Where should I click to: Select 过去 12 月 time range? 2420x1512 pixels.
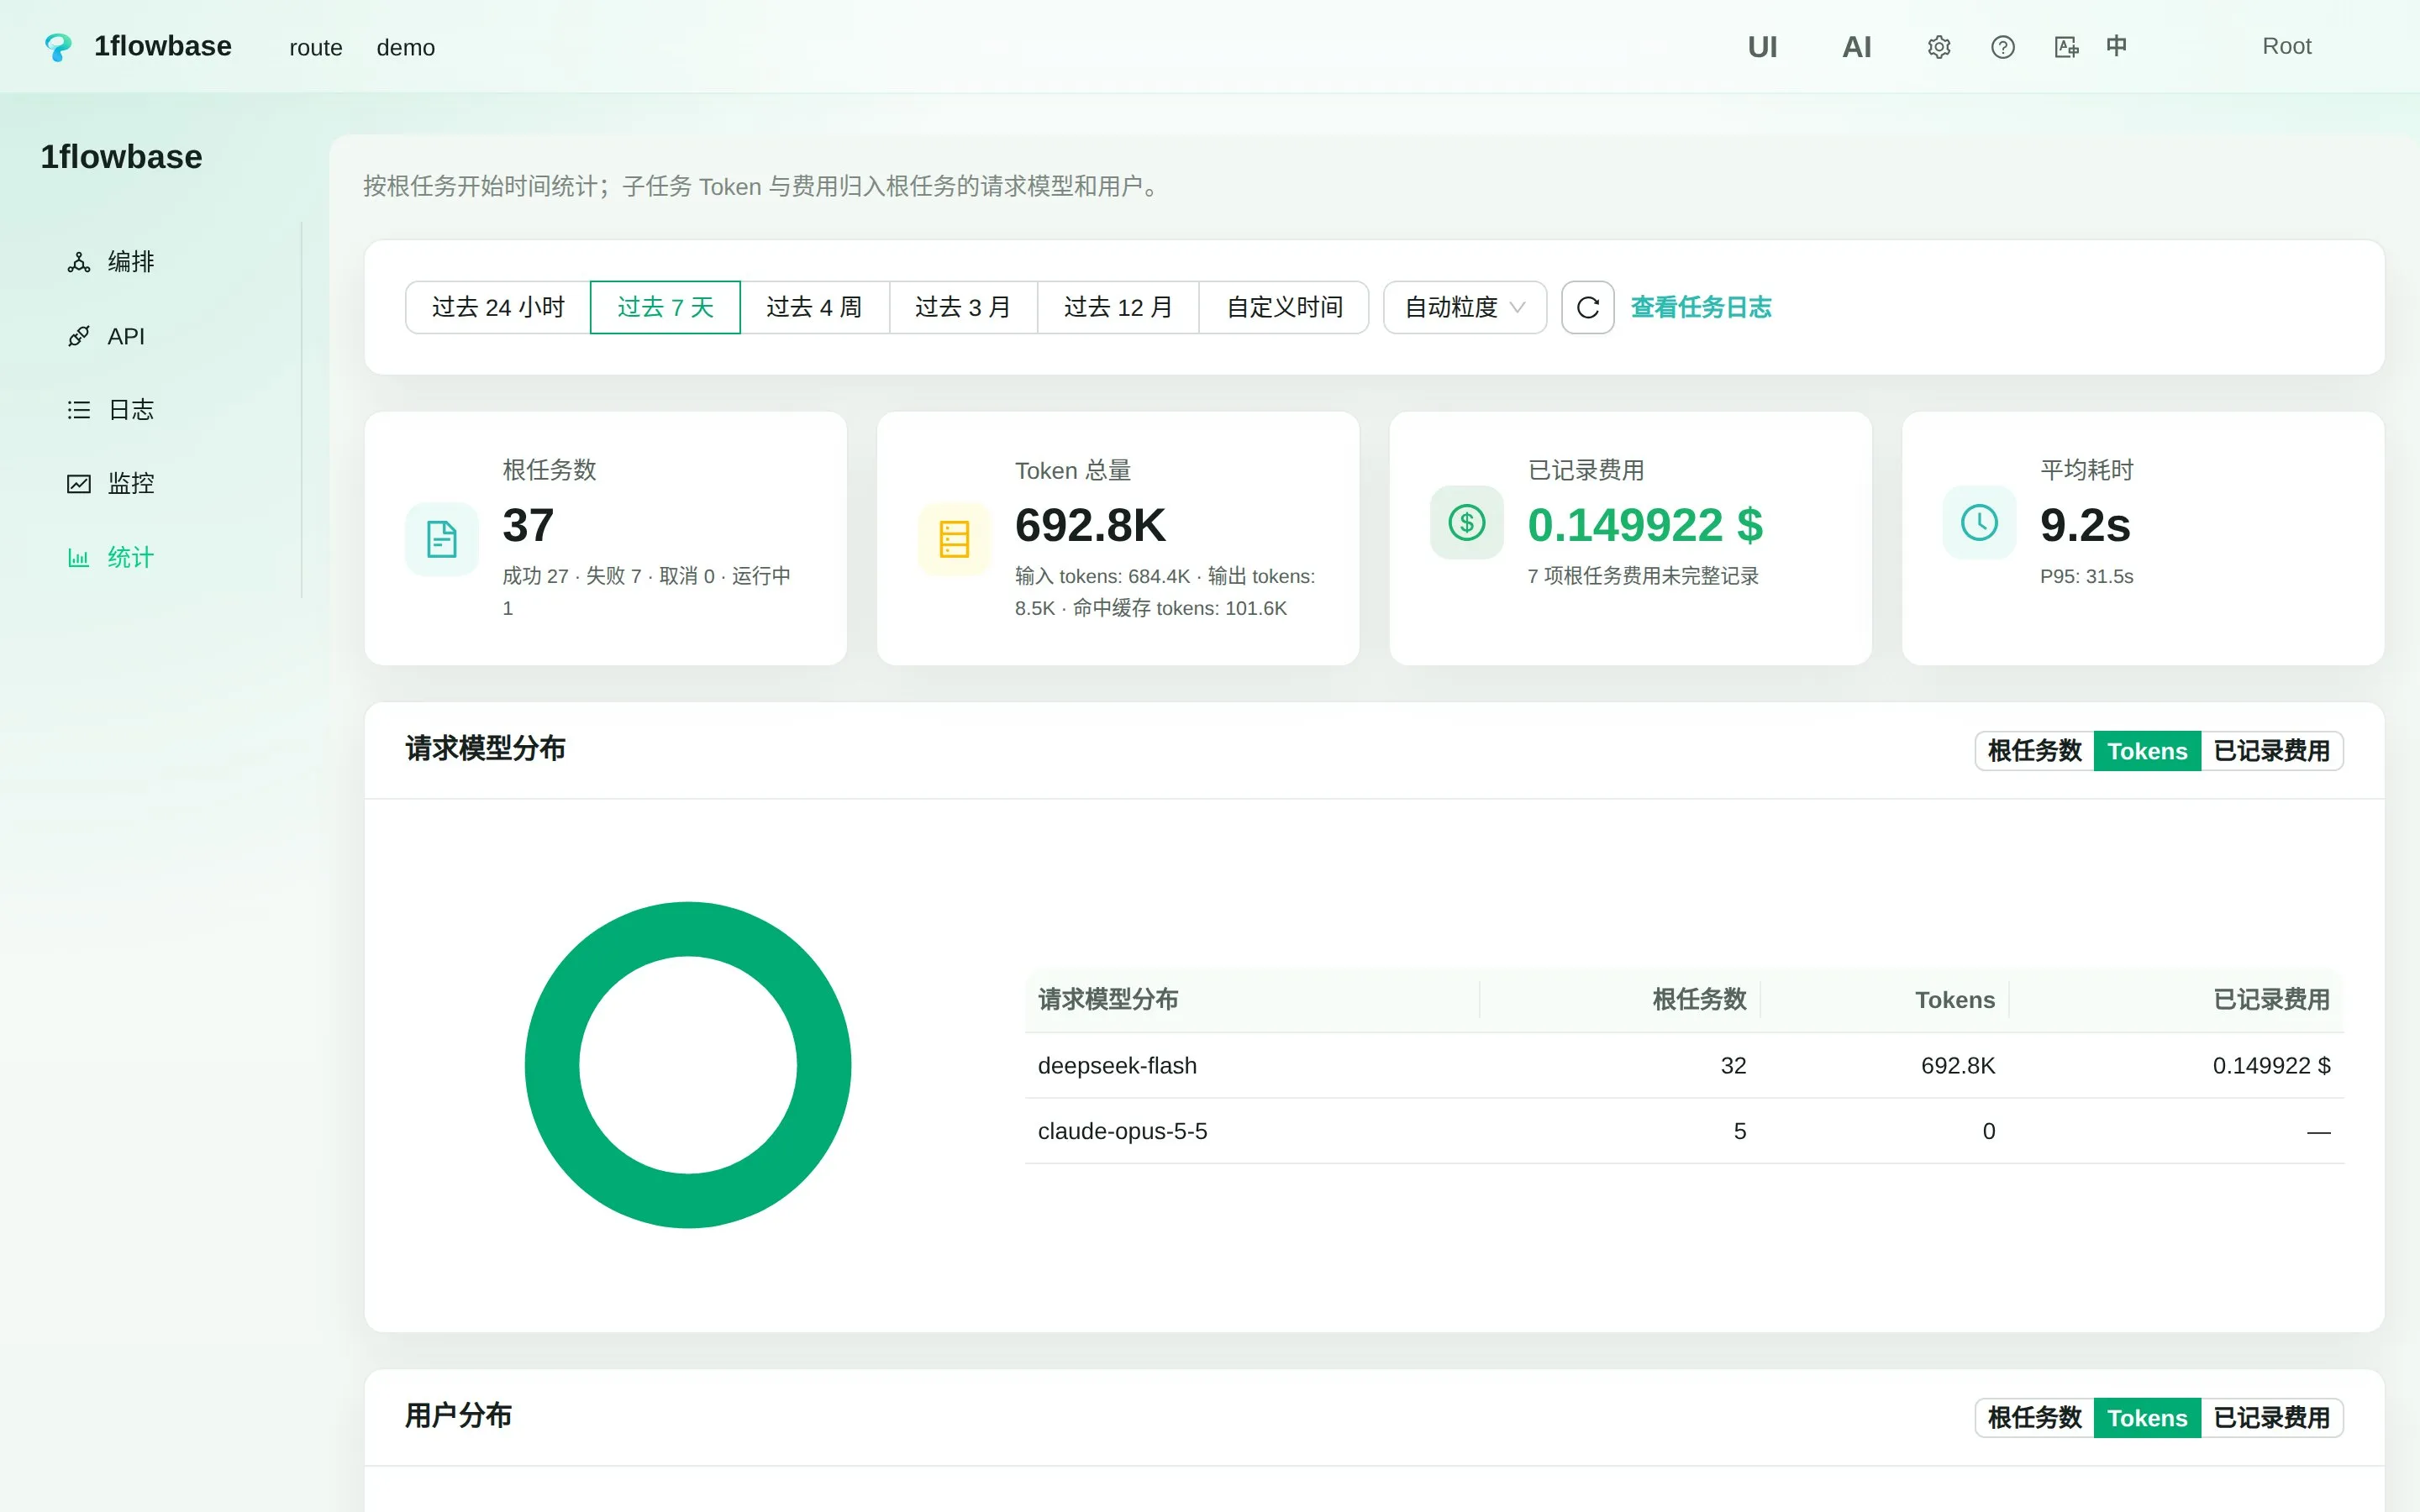[1118, 307]
